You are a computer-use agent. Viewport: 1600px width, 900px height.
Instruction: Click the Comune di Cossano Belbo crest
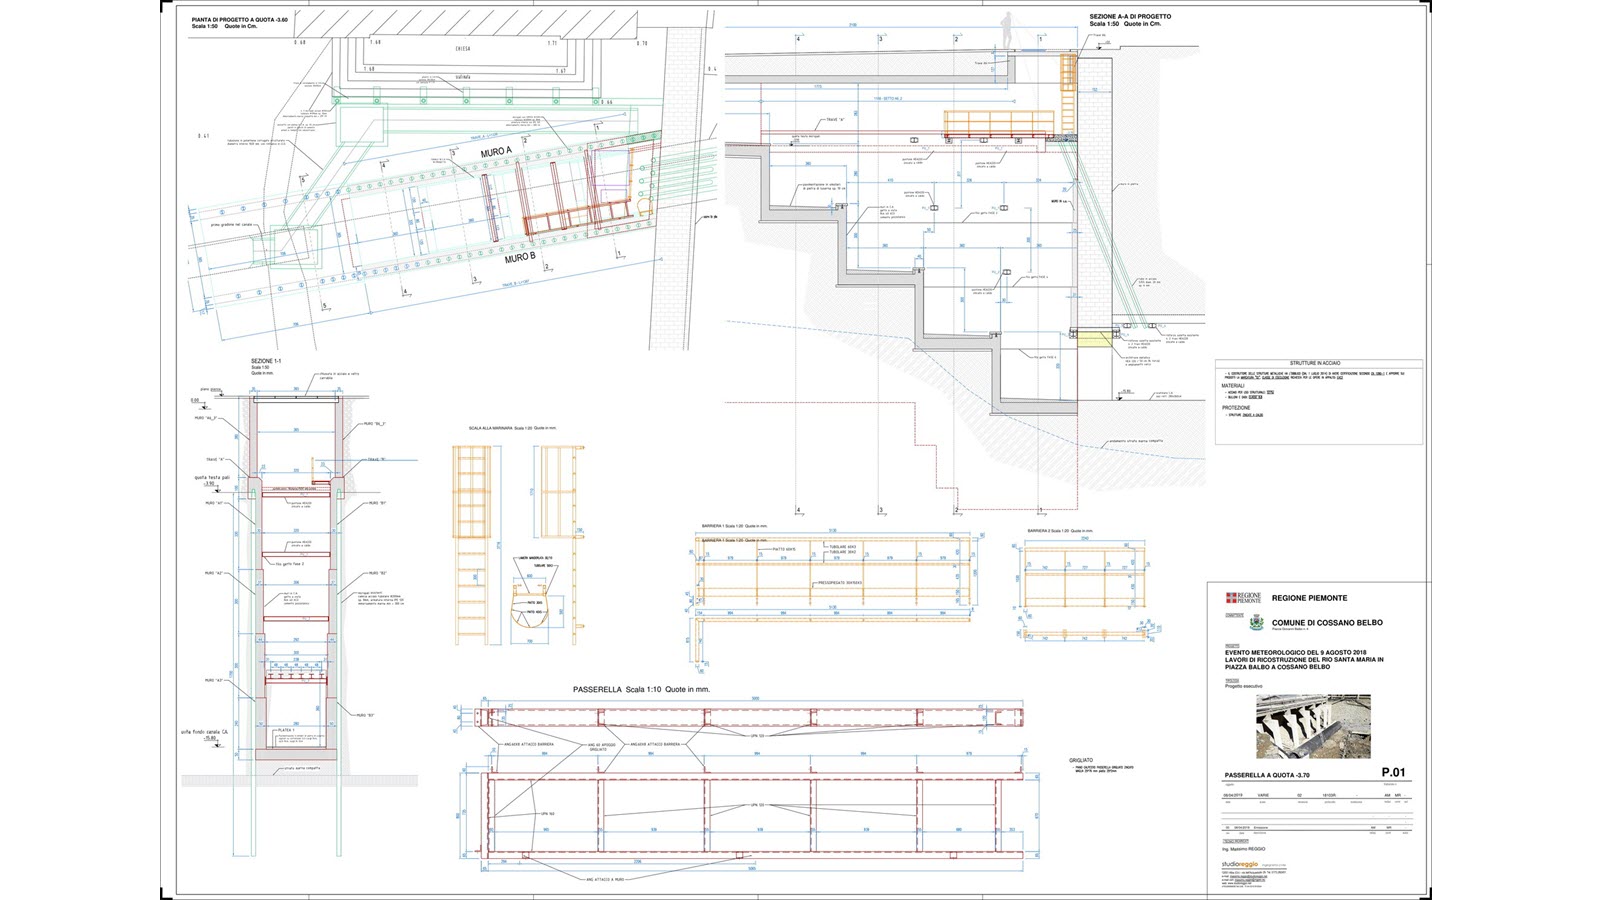1256,622
